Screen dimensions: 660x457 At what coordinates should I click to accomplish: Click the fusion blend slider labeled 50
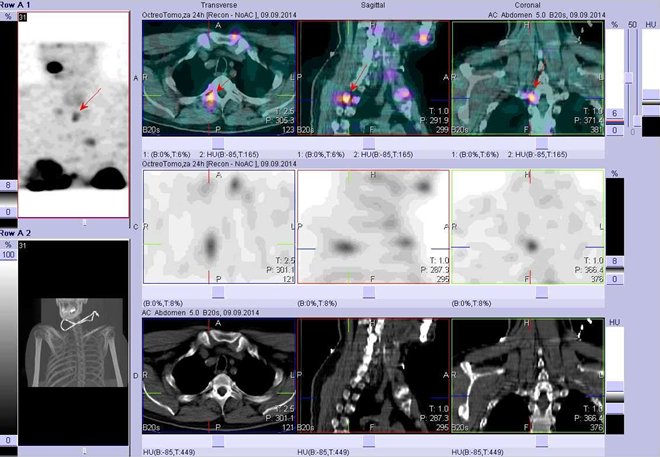pyautogui.click(x=631, y=76)
